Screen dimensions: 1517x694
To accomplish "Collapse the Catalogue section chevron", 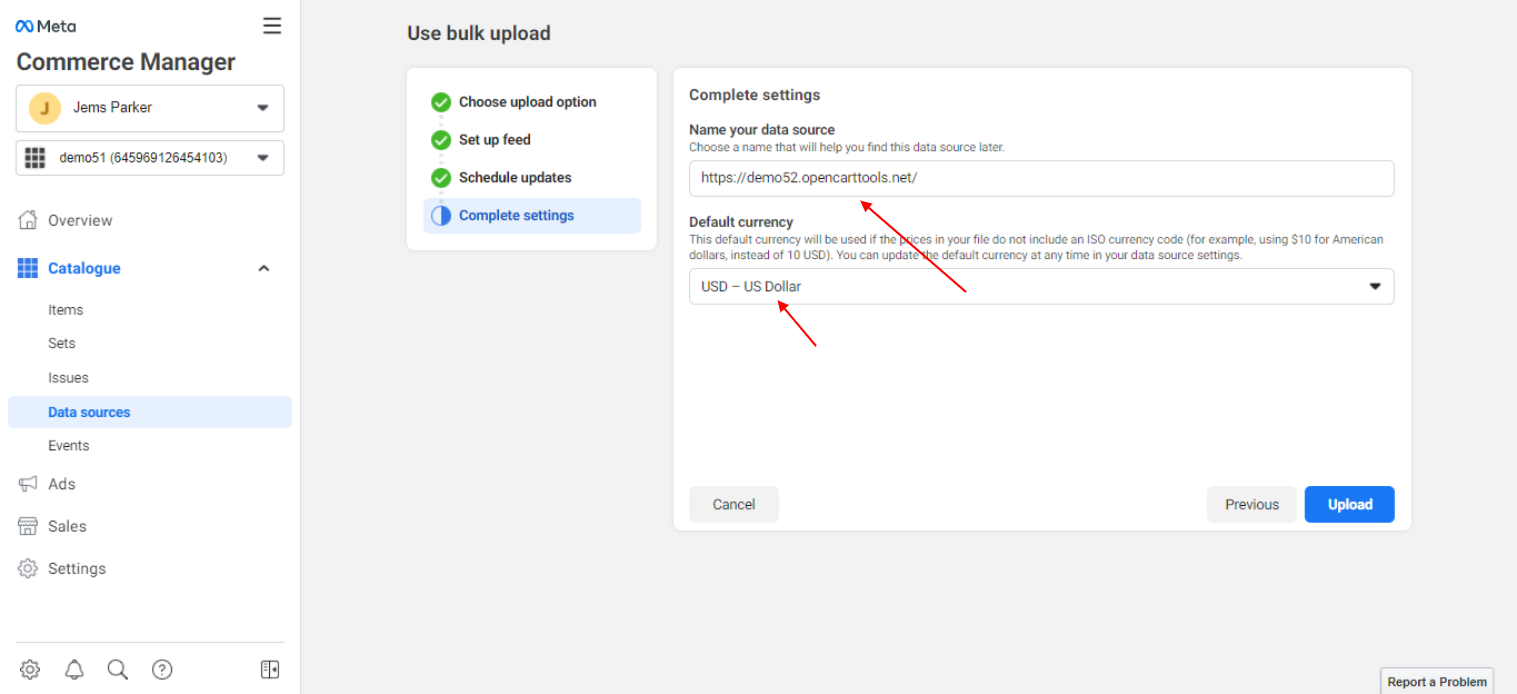I will [264, 268].
